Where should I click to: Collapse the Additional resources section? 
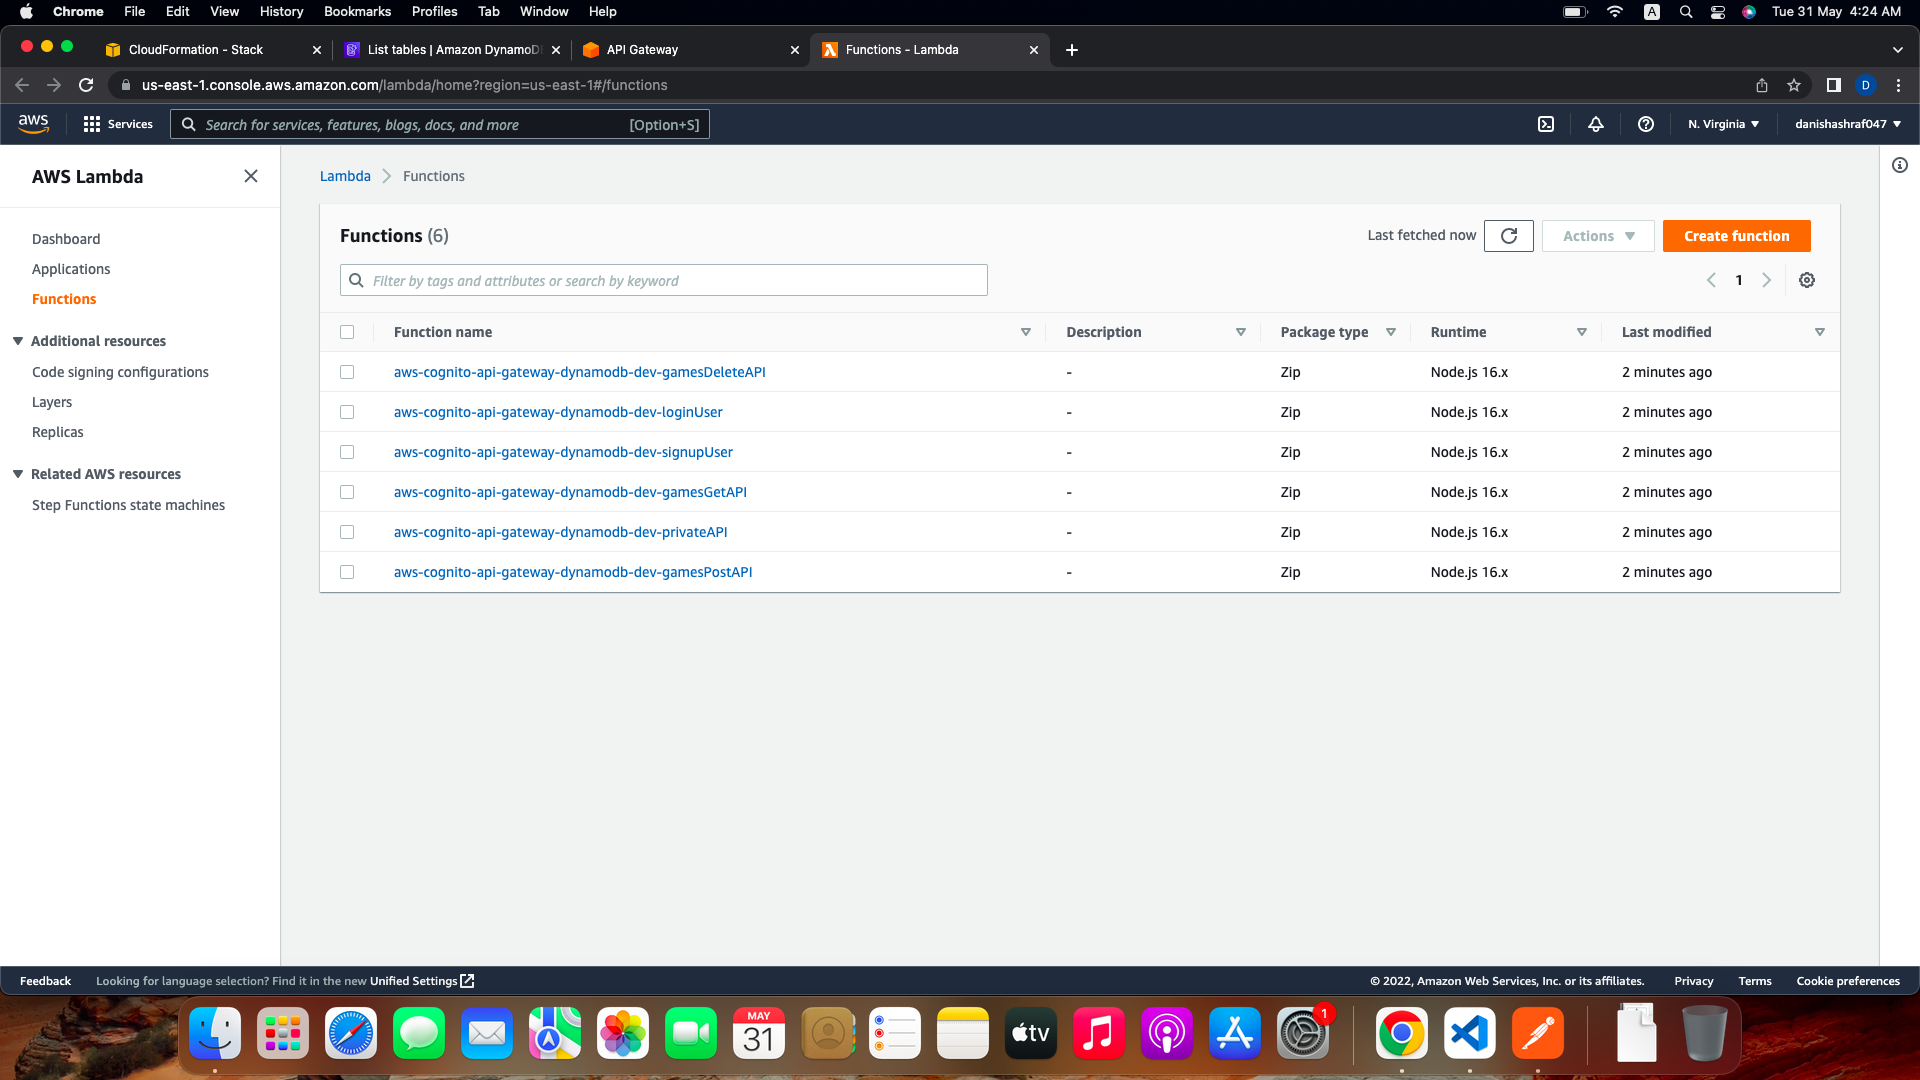18,341
